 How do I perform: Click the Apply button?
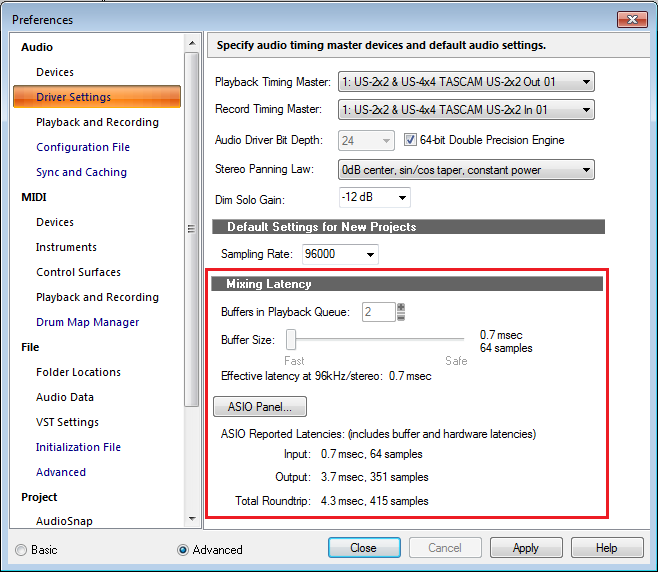tap(526, 548)
